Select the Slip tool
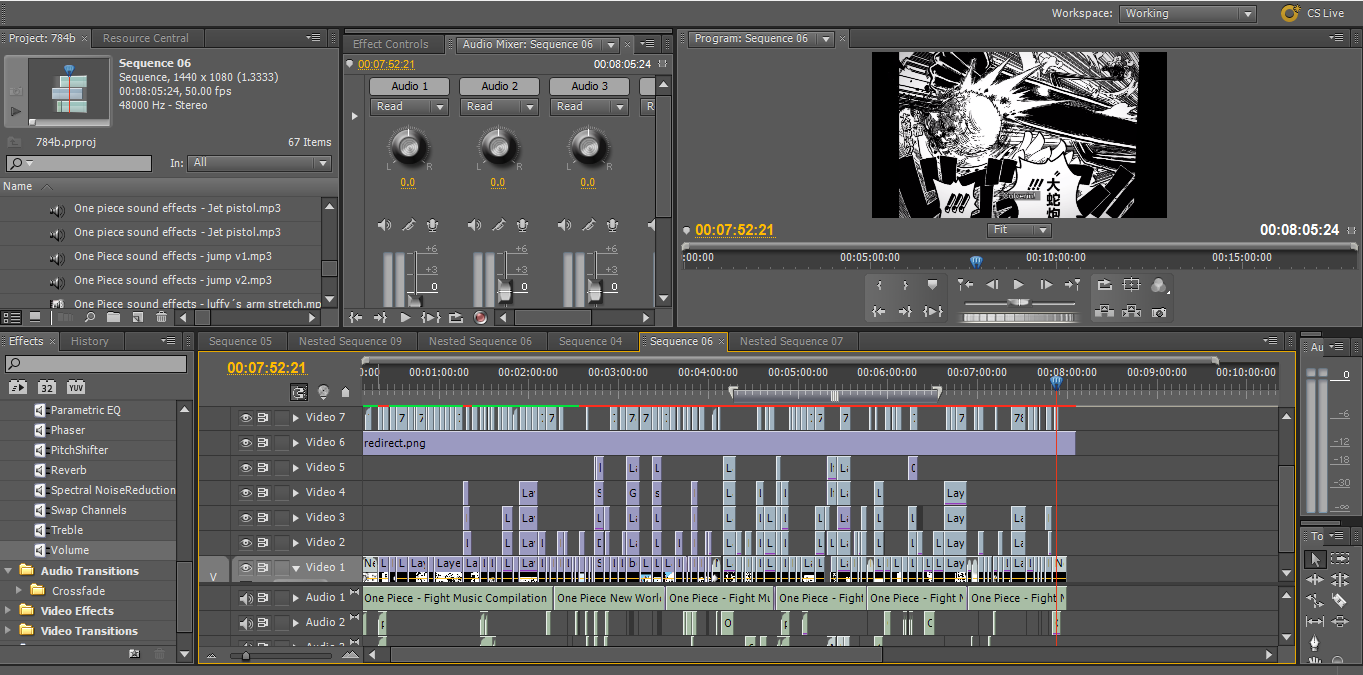 pyautogui.click(x=1315, y=621)
